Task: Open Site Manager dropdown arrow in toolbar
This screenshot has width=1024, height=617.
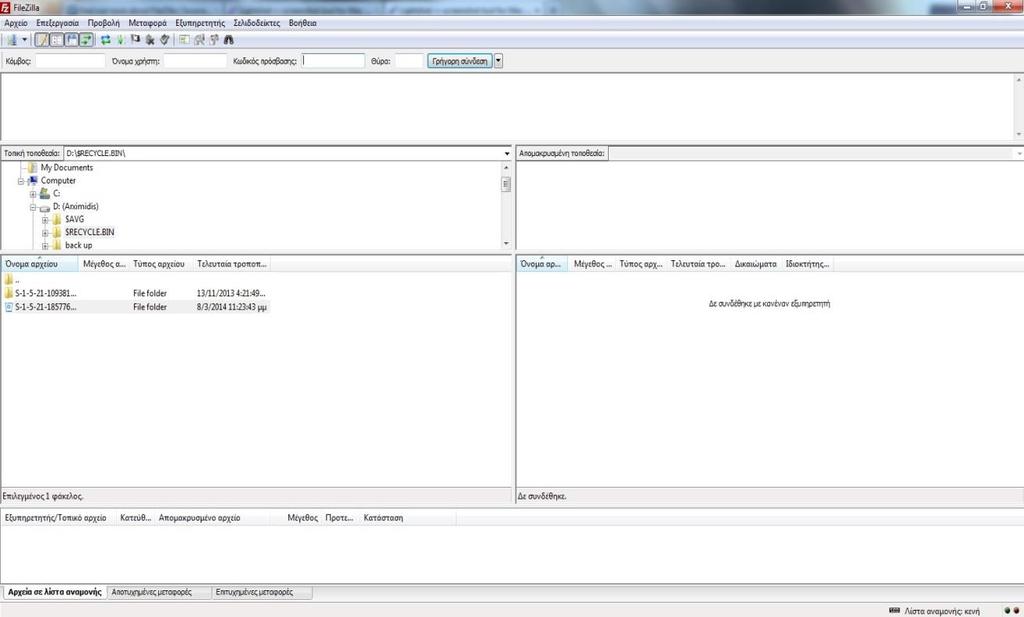Action: [25, 40]
